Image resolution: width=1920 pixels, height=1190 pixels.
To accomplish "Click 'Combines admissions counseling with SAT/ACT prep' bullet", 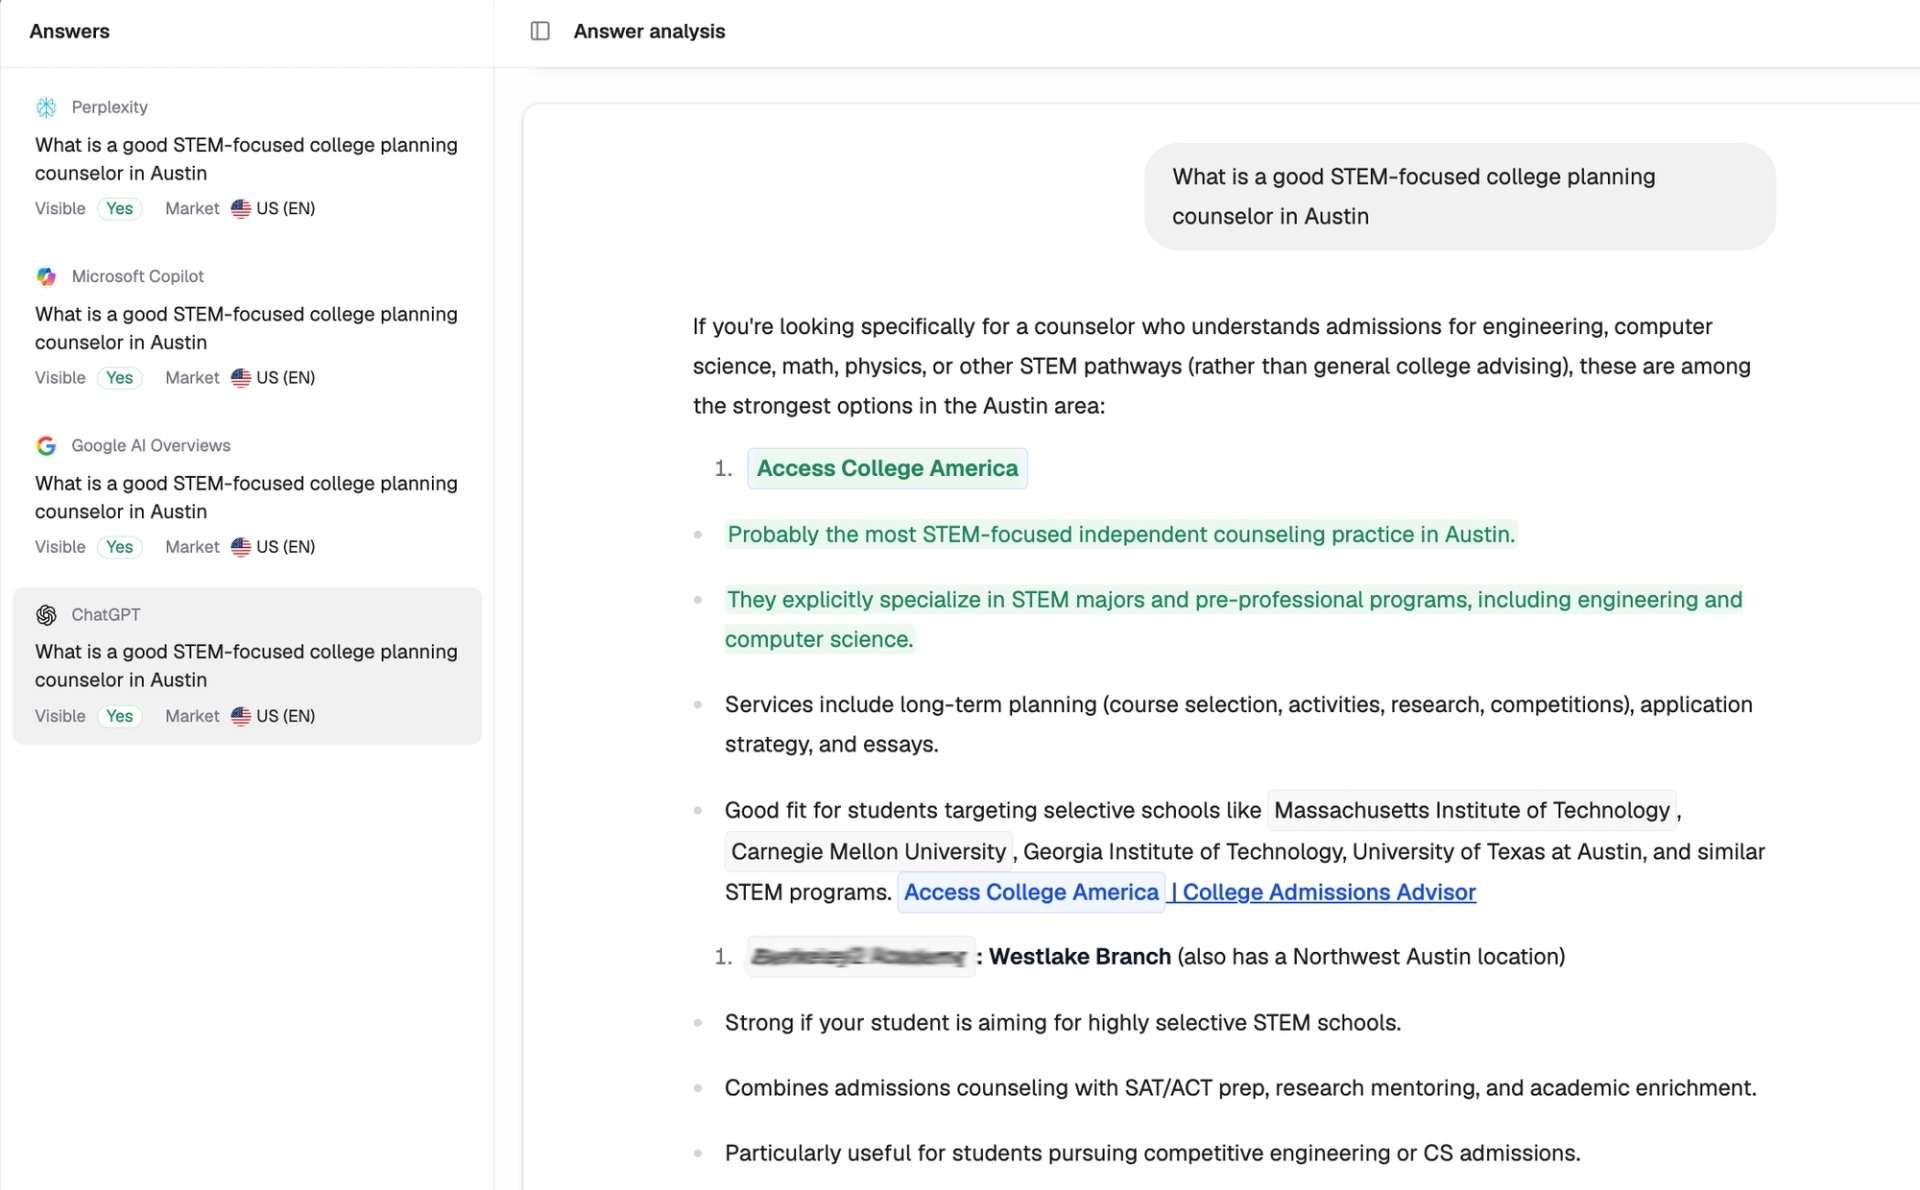I will click(1240, 1088).
